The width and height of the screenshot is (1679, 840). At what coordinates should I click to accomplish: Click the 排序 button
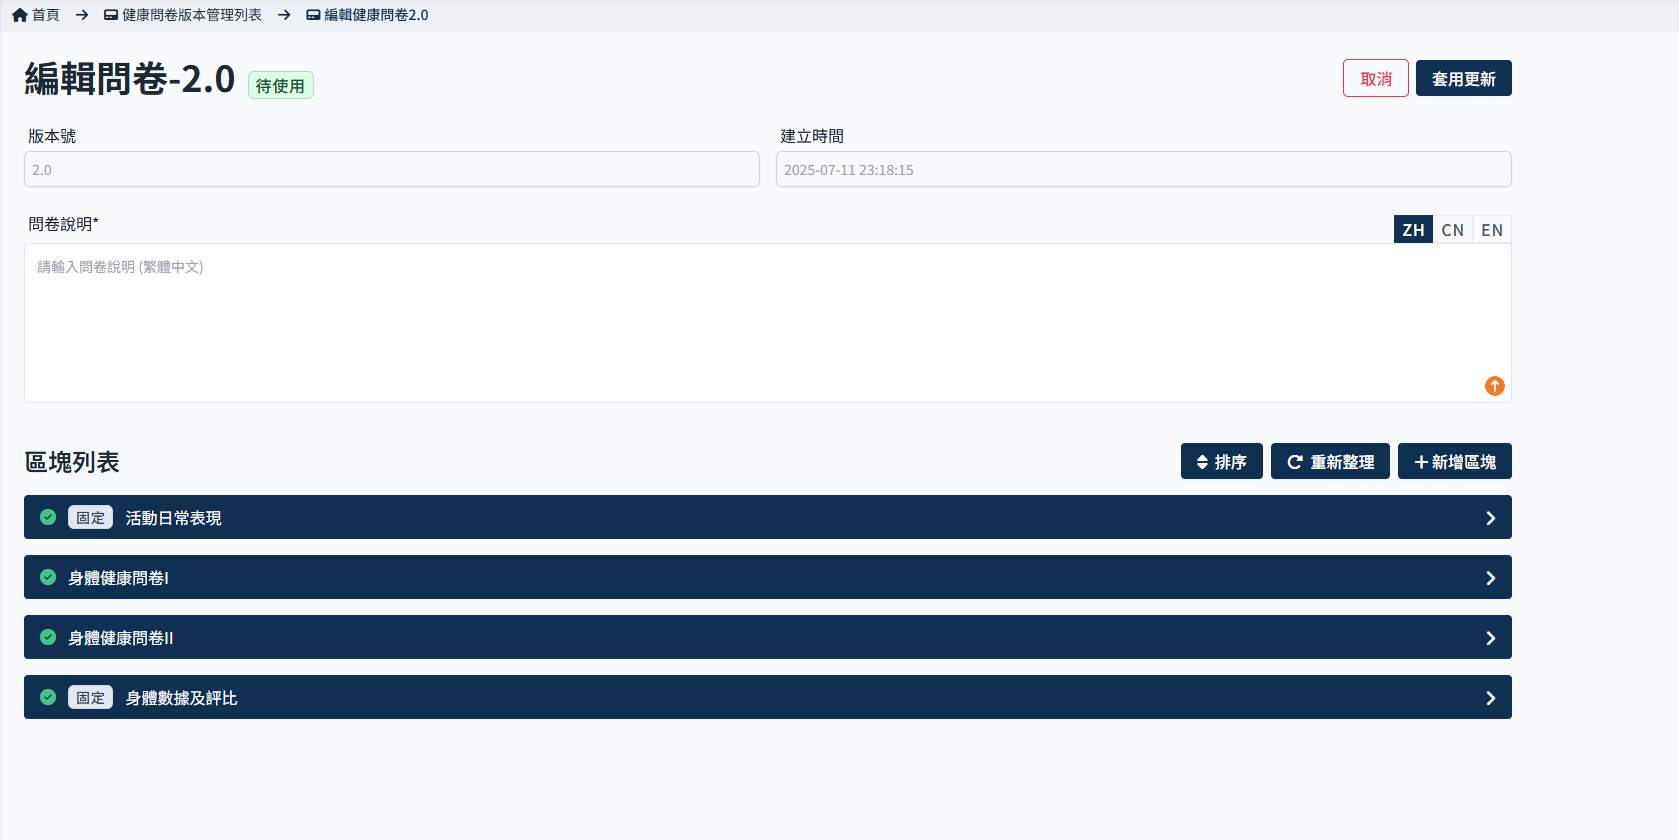pos(1222,461)
